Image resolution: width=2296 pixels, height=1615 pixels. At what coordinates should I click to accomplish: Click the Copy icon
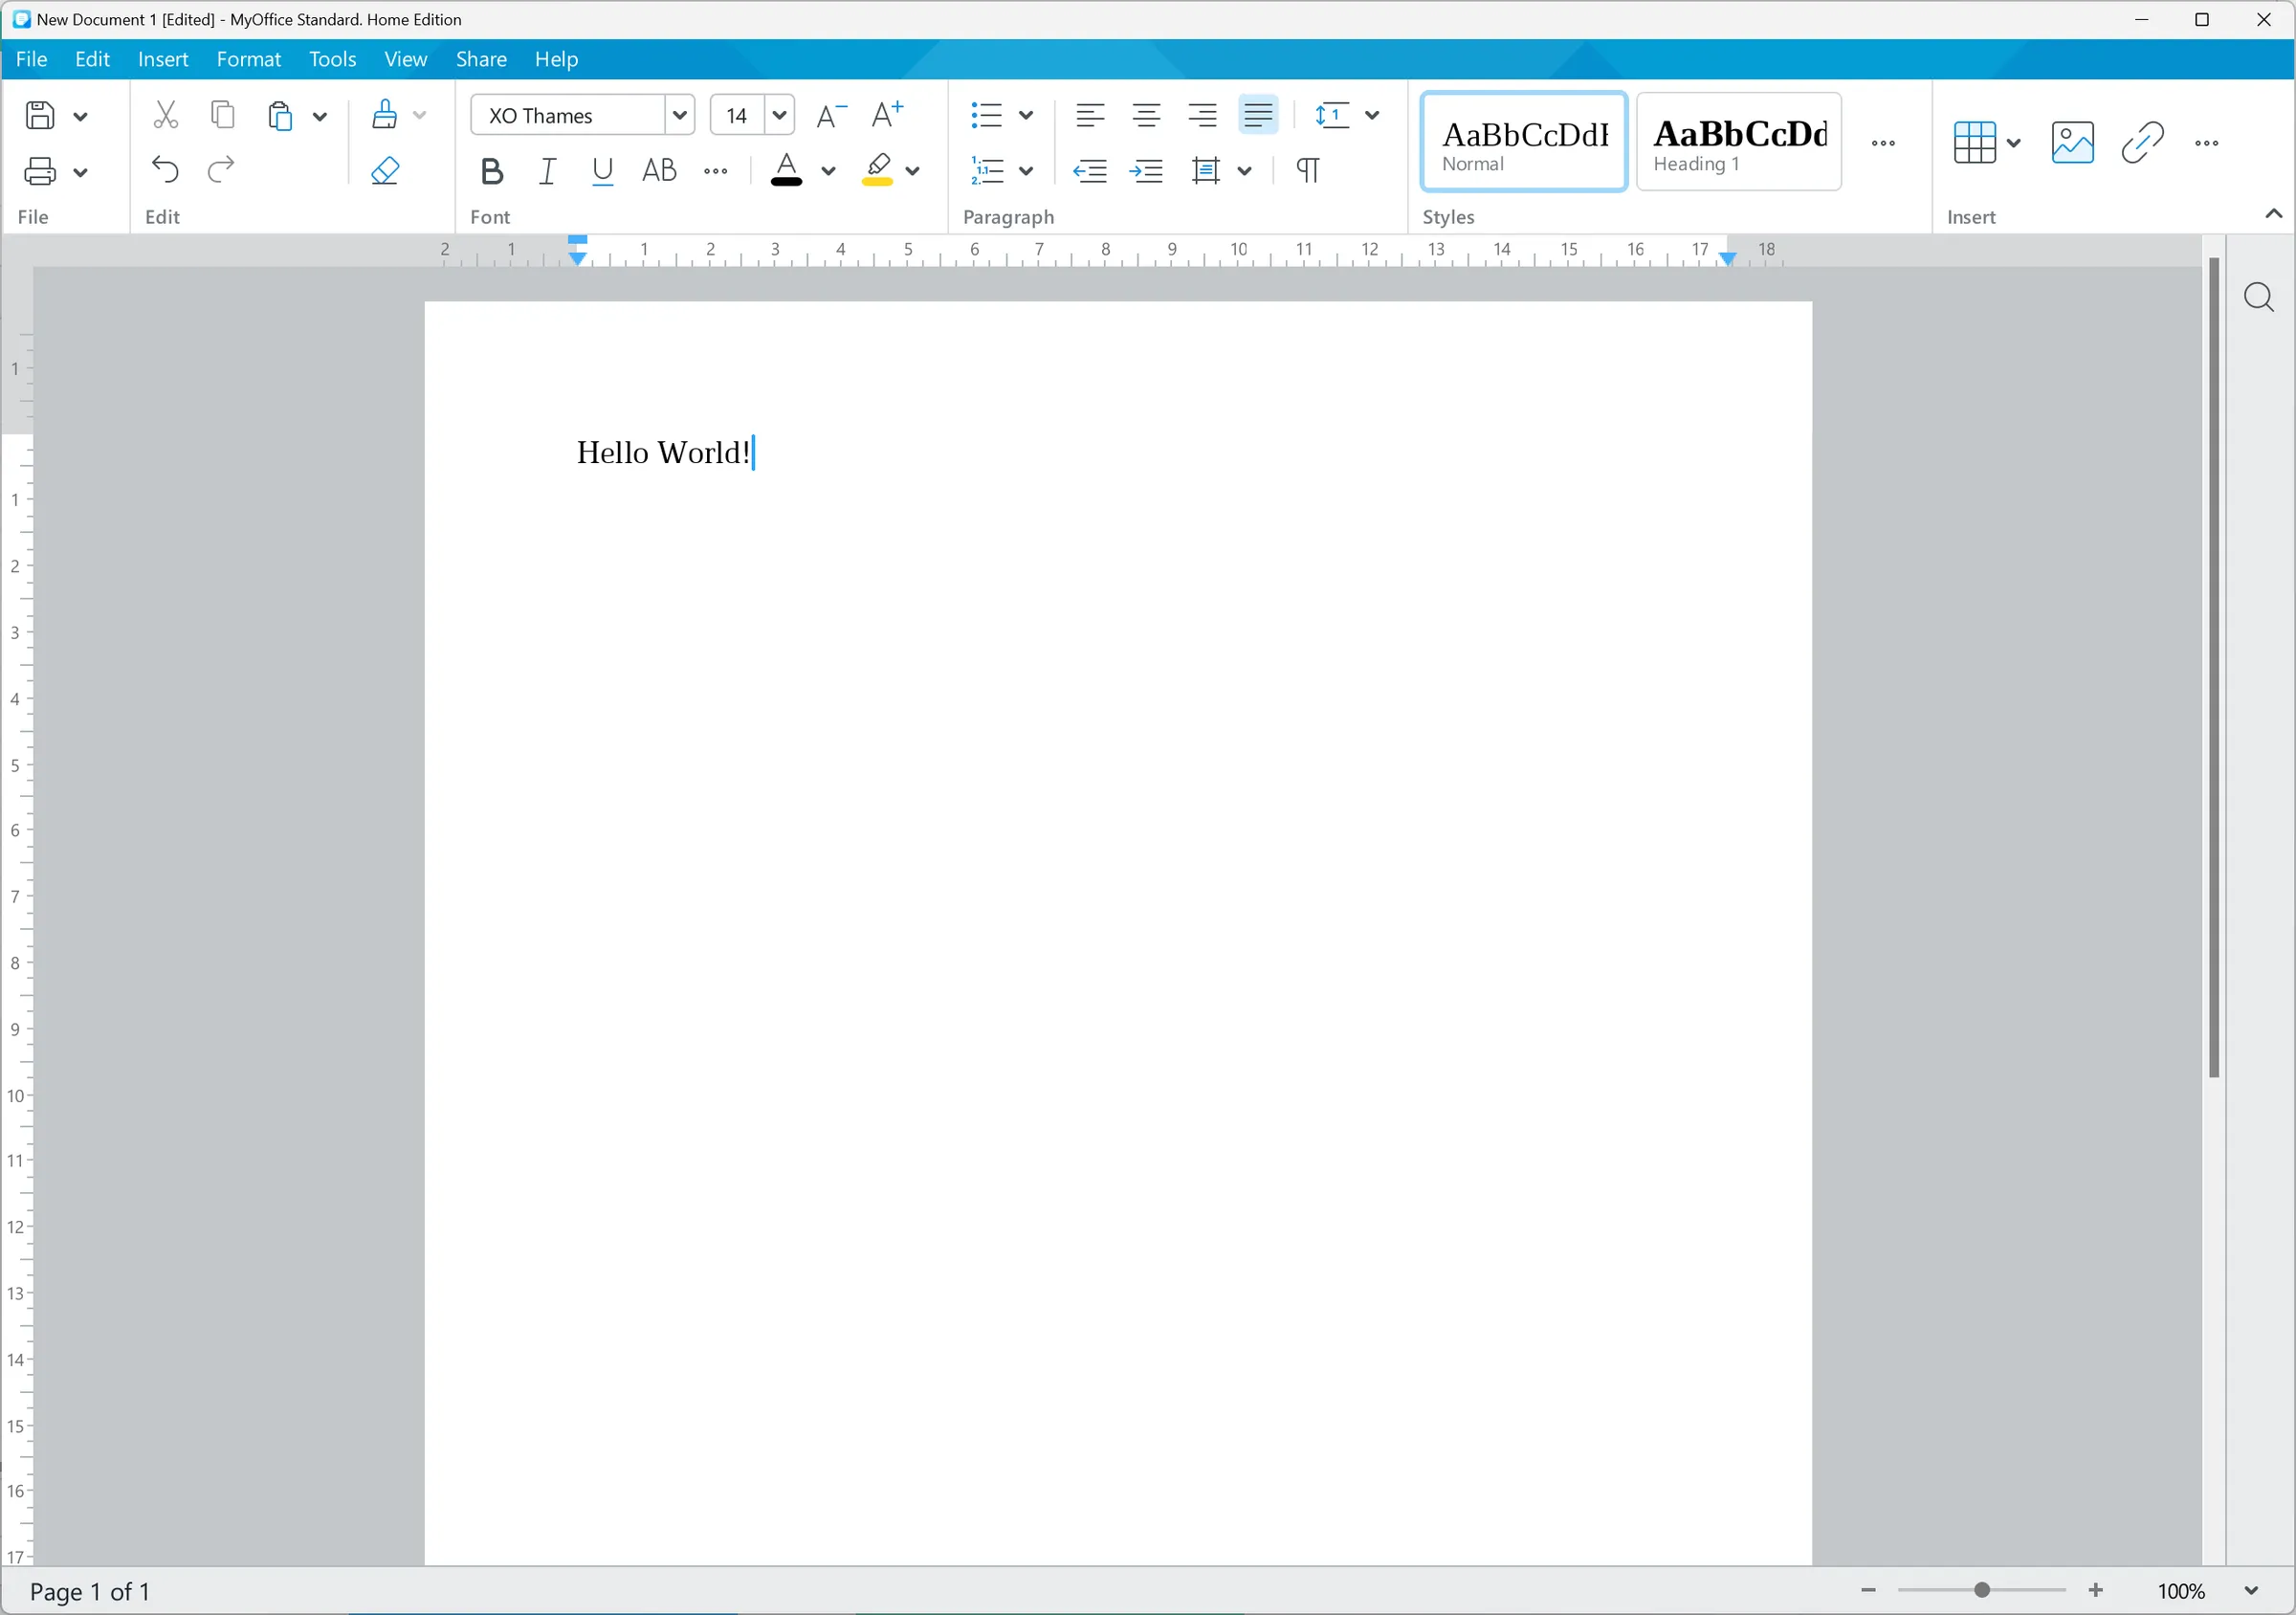click(x=222, y=114)
